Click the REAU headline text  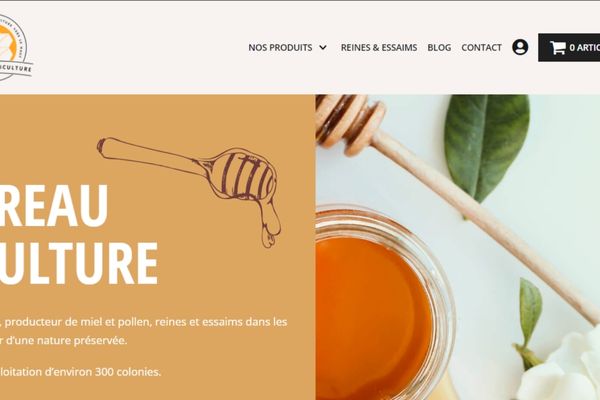(x=53, y=206)
